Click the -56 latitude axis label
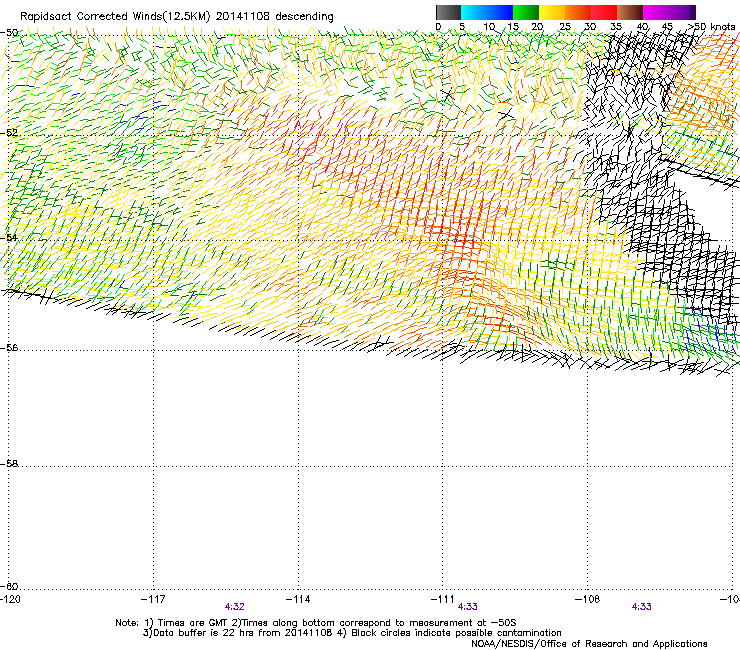Screen dimensions: 740x650 point(9,347)
